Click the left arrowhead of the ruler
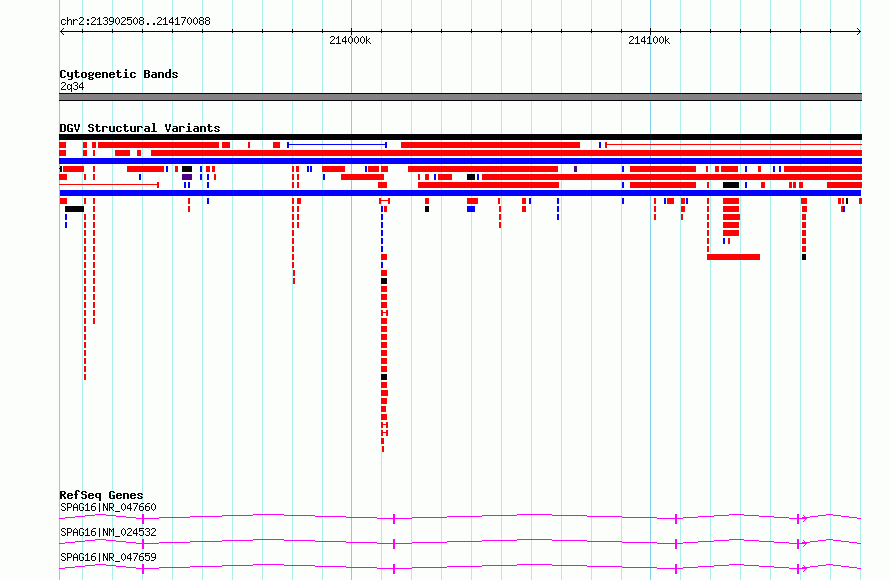 point(62,32)
